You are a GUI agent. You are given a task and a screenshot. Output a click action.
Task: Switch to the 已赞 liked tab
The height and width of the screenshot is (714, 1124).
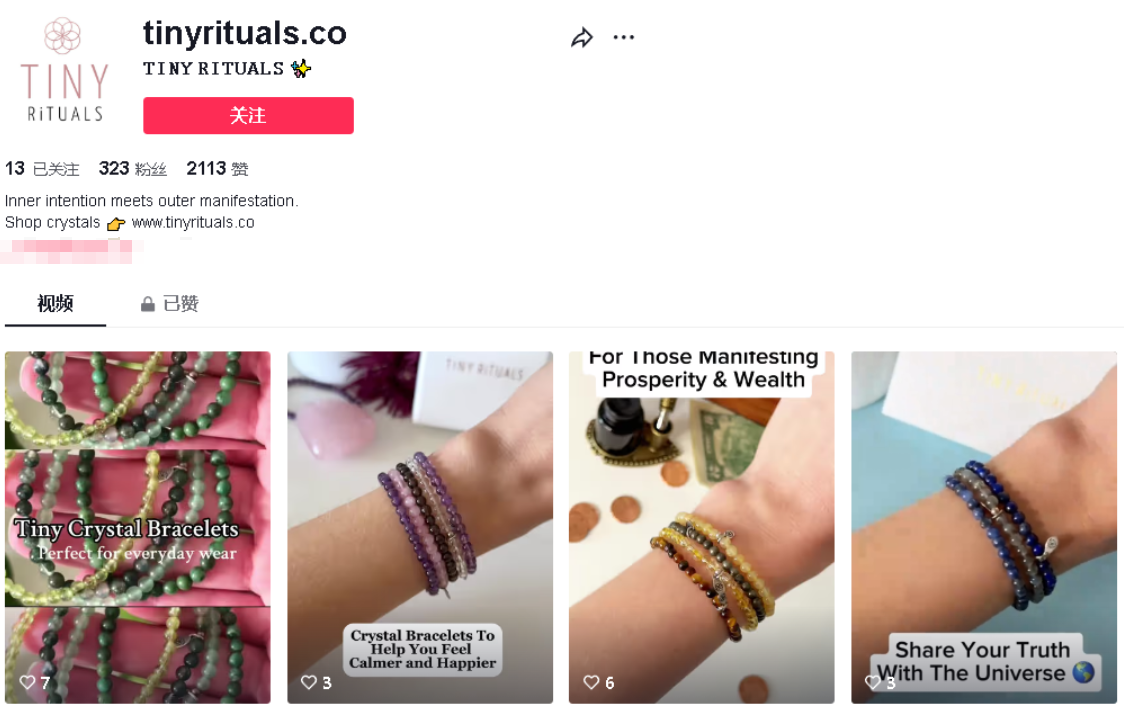pos(170,304)
